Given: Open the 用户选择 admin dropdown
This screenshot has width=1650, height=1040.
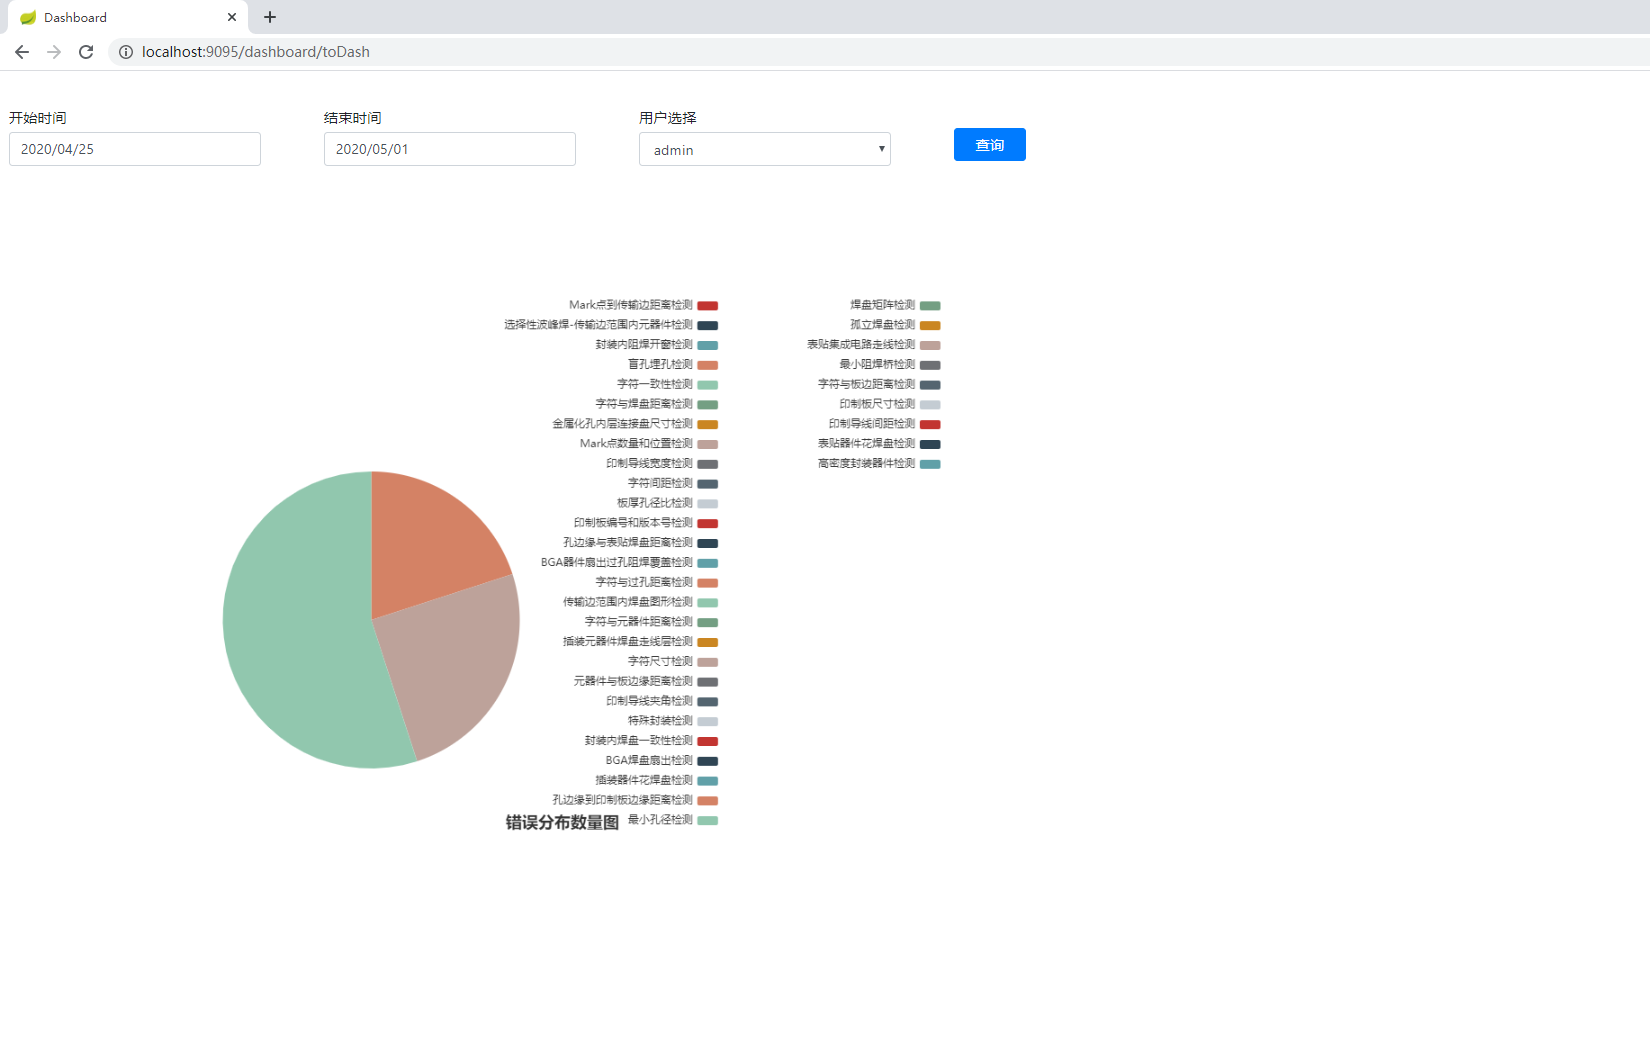Looking at the screenshot, I should point(764,149).
